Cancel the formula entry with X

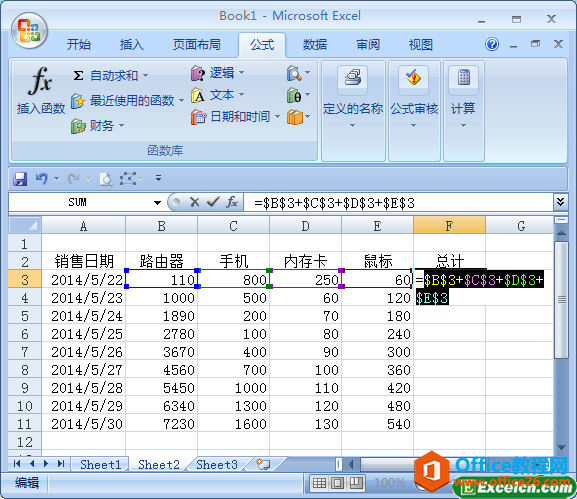pos(194,202)
